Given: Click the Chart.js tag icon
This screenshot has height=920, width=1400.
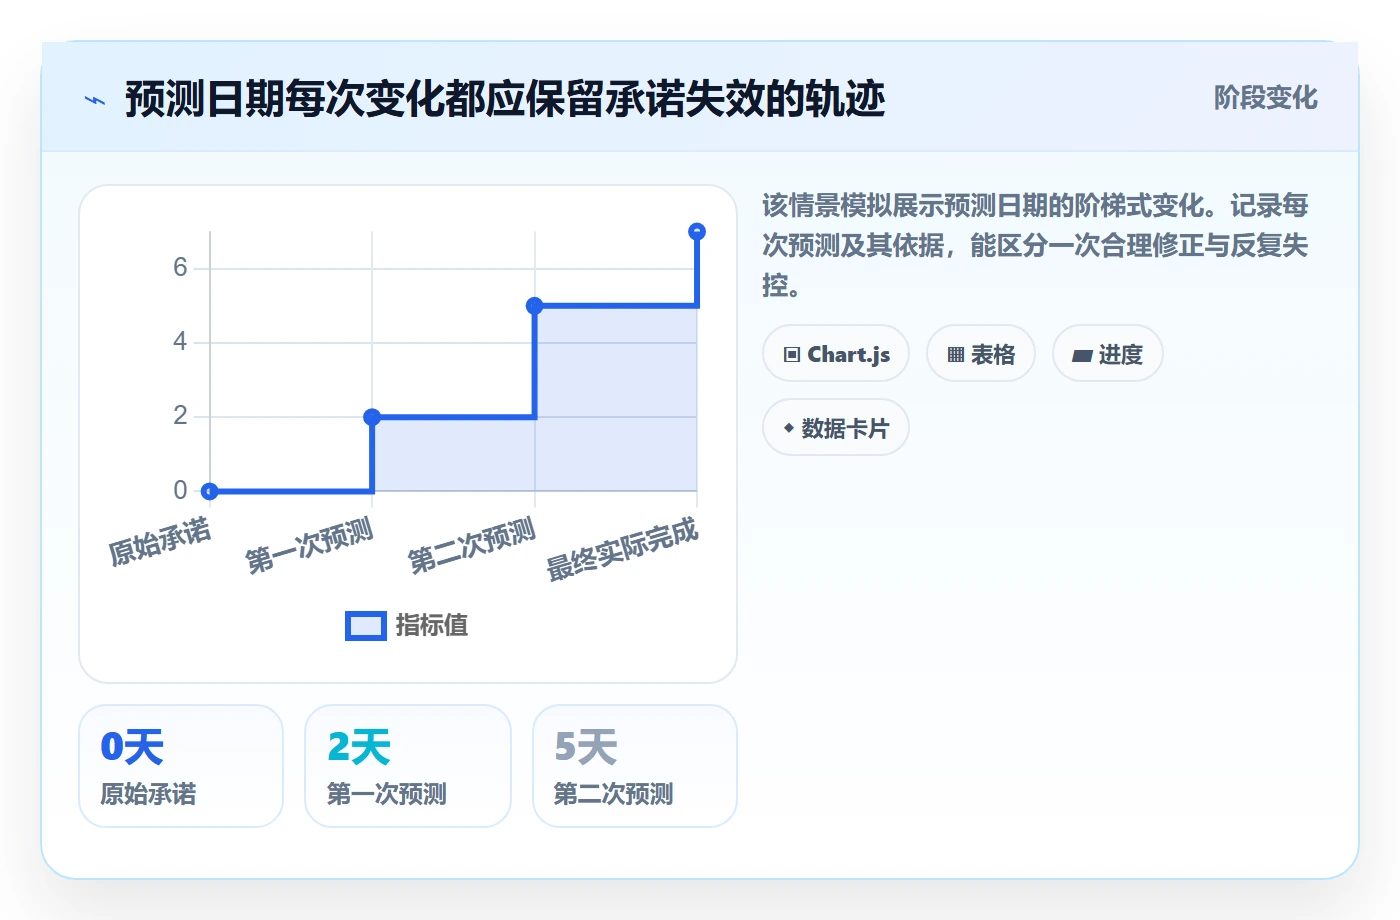Looking at the screenshot, I should click(792, 355).
